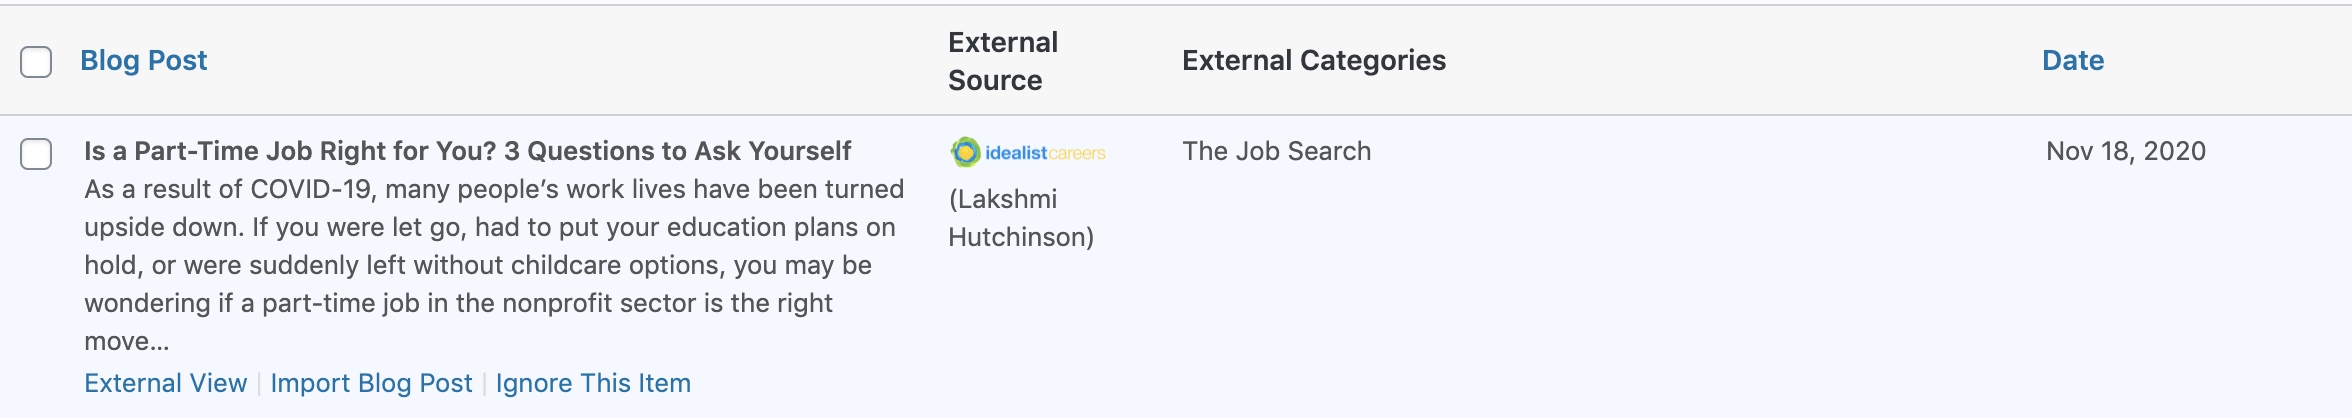Click the idealist circular logo icon
The height and width of the screenshot is (418, 2352).
965,152
